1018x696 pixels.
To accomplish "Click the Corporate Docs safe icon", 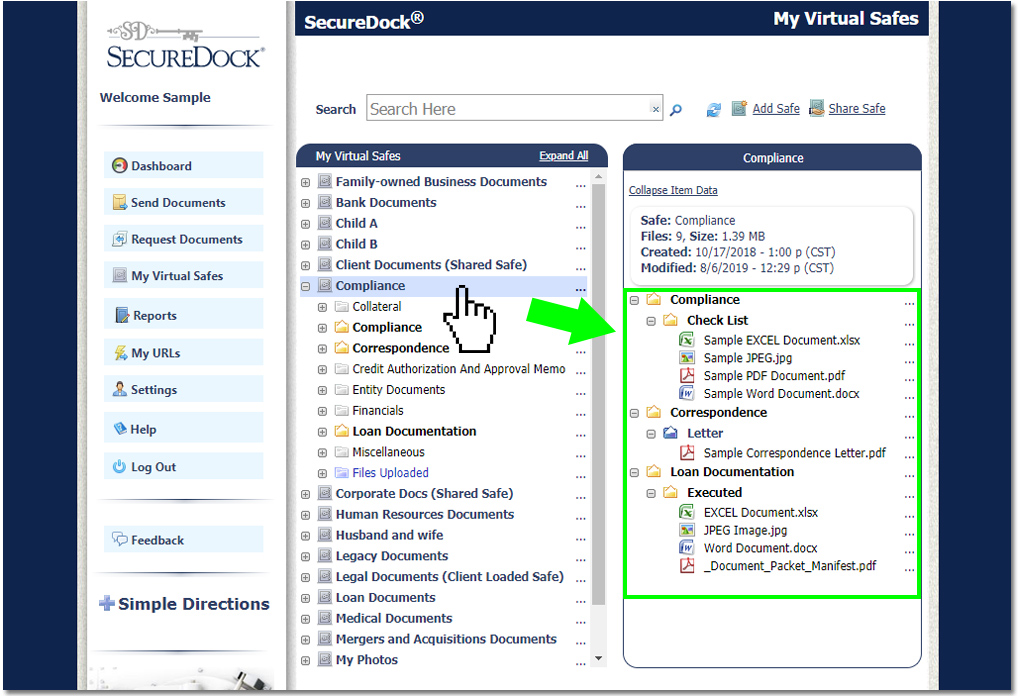I will coord(325,493).
